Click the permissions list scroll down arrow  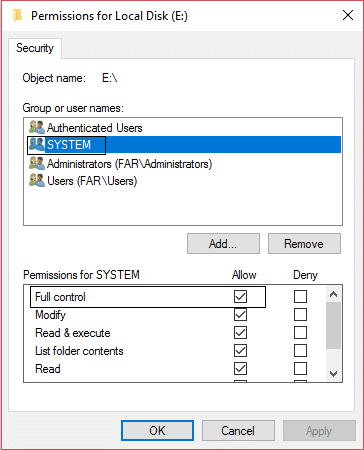(x=333, y=374)
